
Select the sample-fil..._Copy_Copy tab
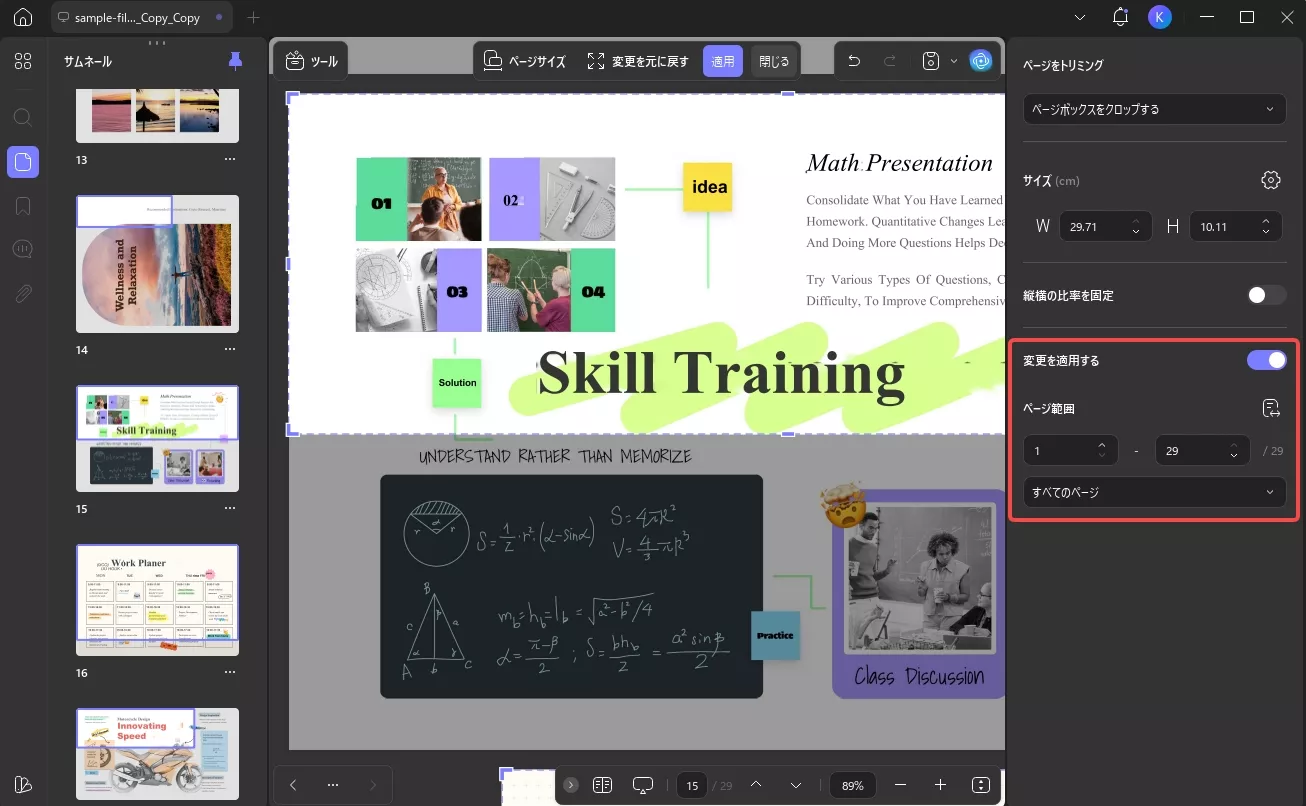tap(139, 18)
